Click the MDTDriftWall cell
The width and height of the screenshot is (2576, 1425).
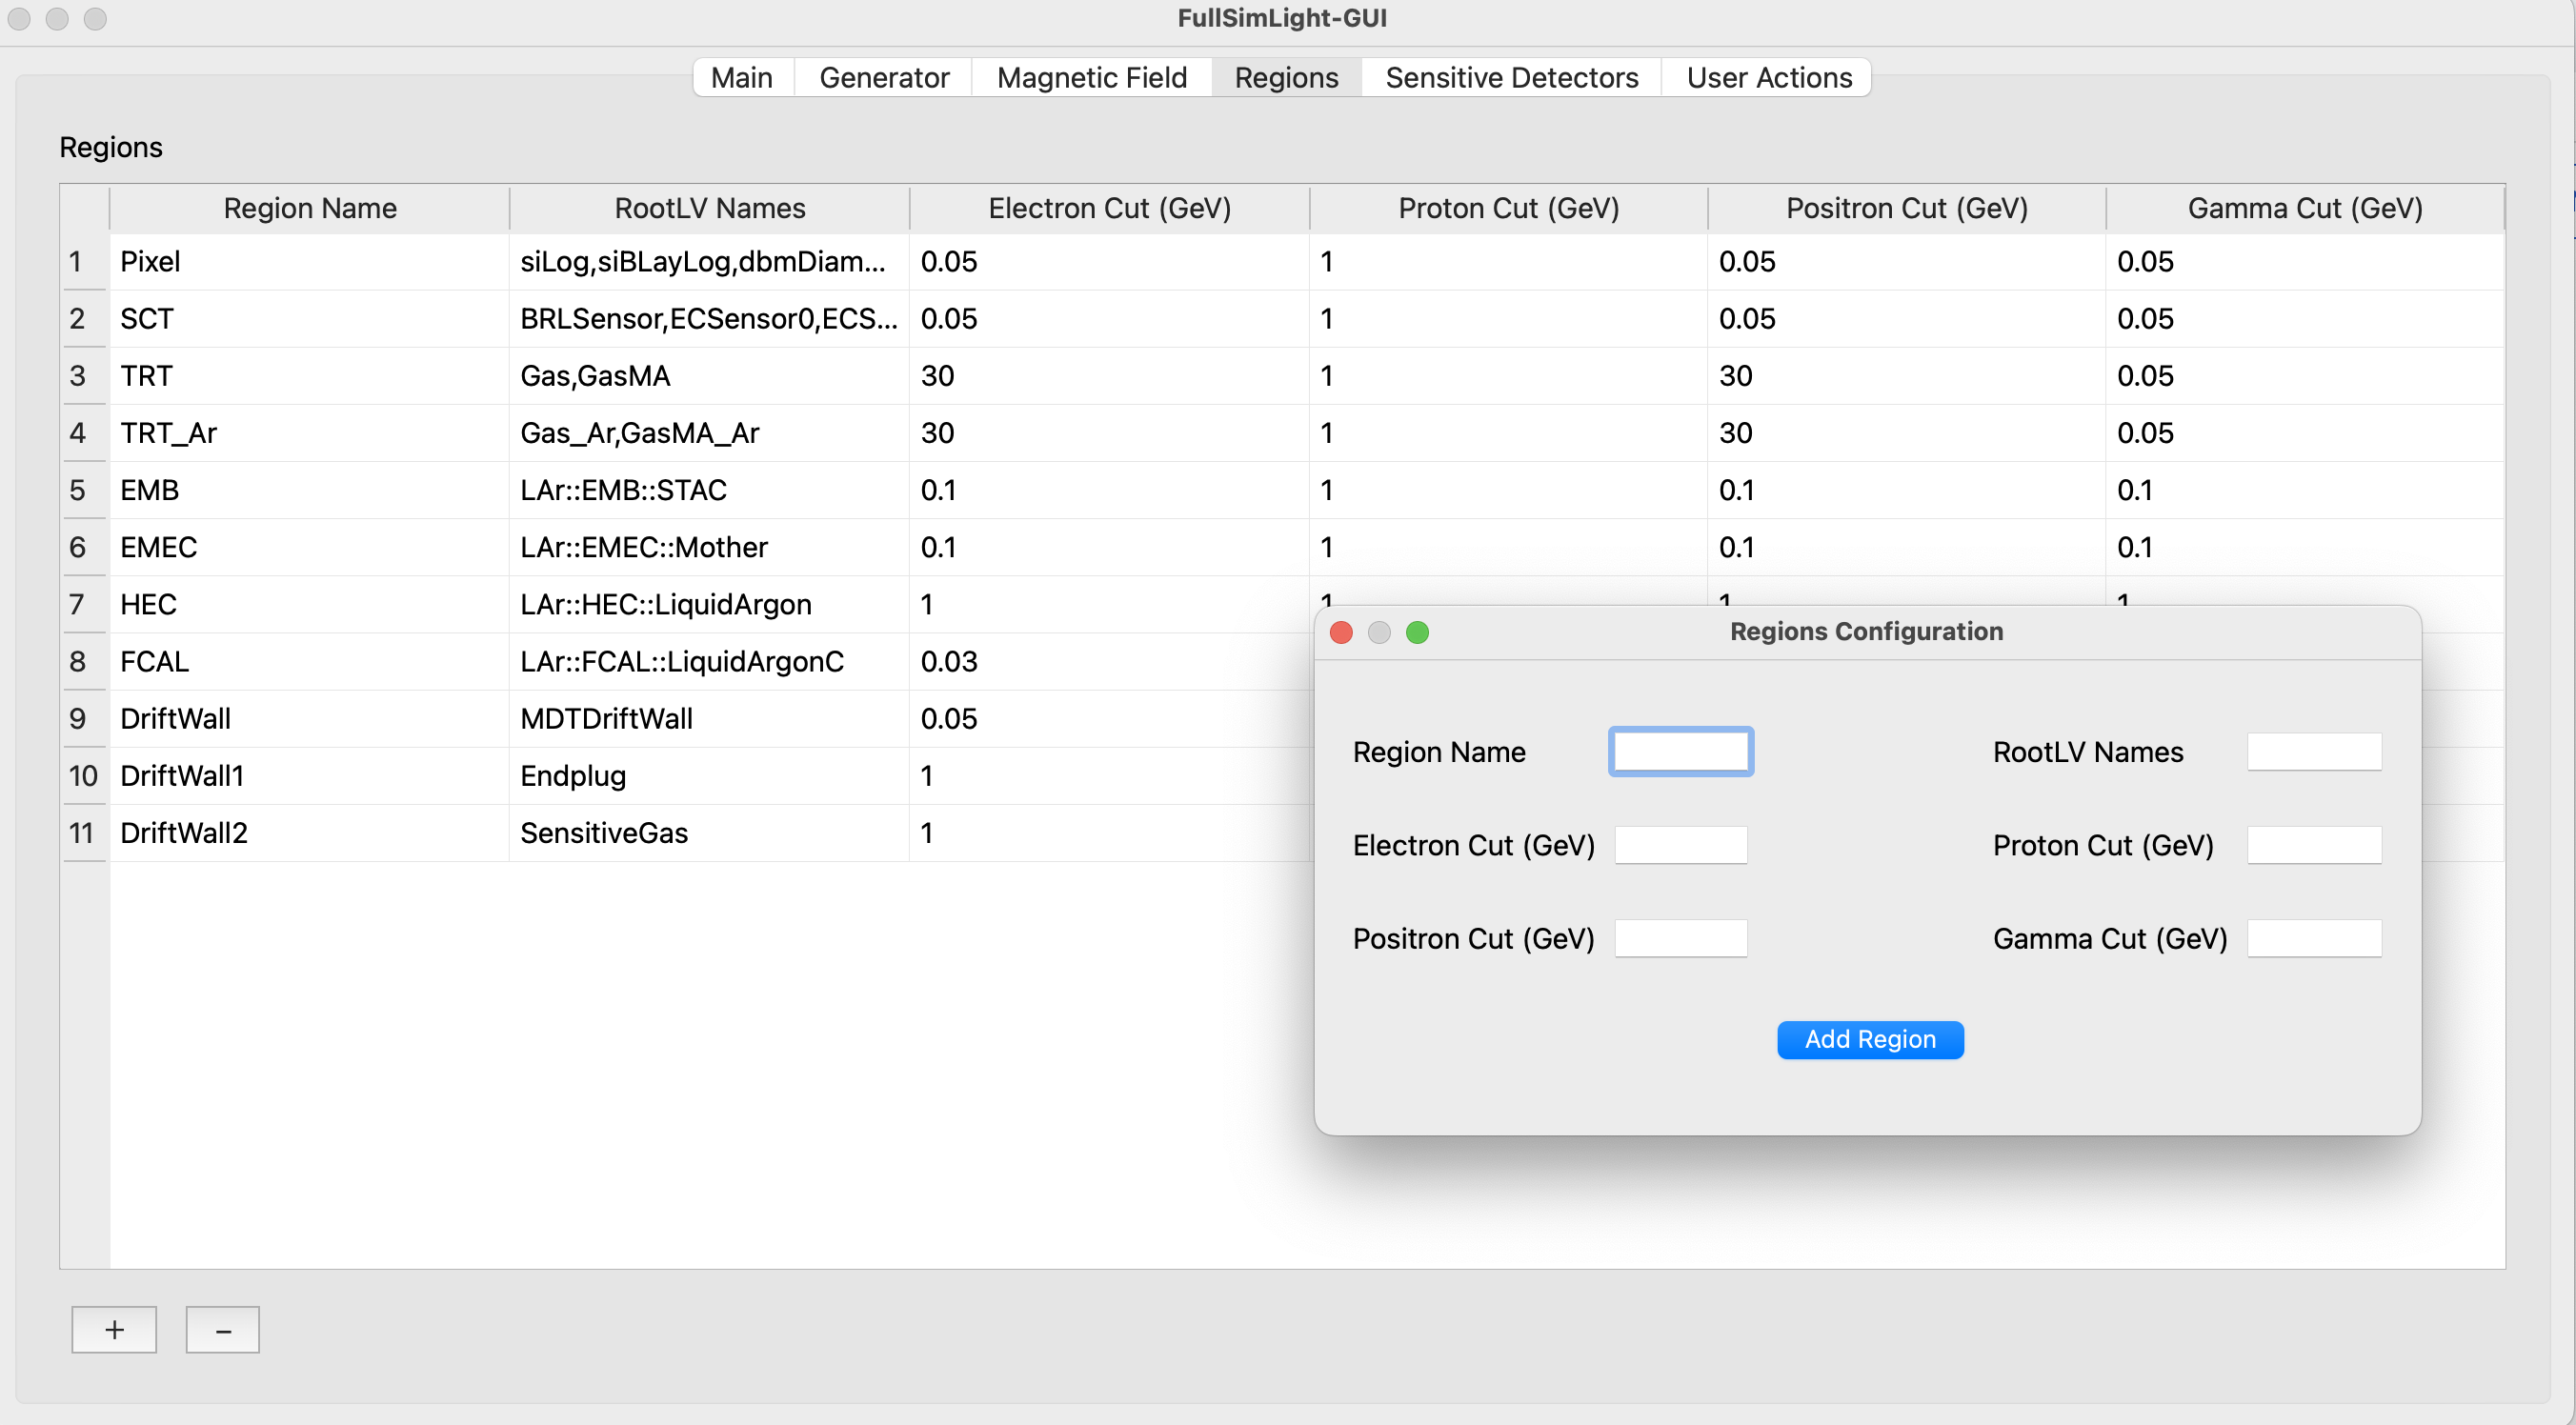pyautogui.click(x=710, y=718)
